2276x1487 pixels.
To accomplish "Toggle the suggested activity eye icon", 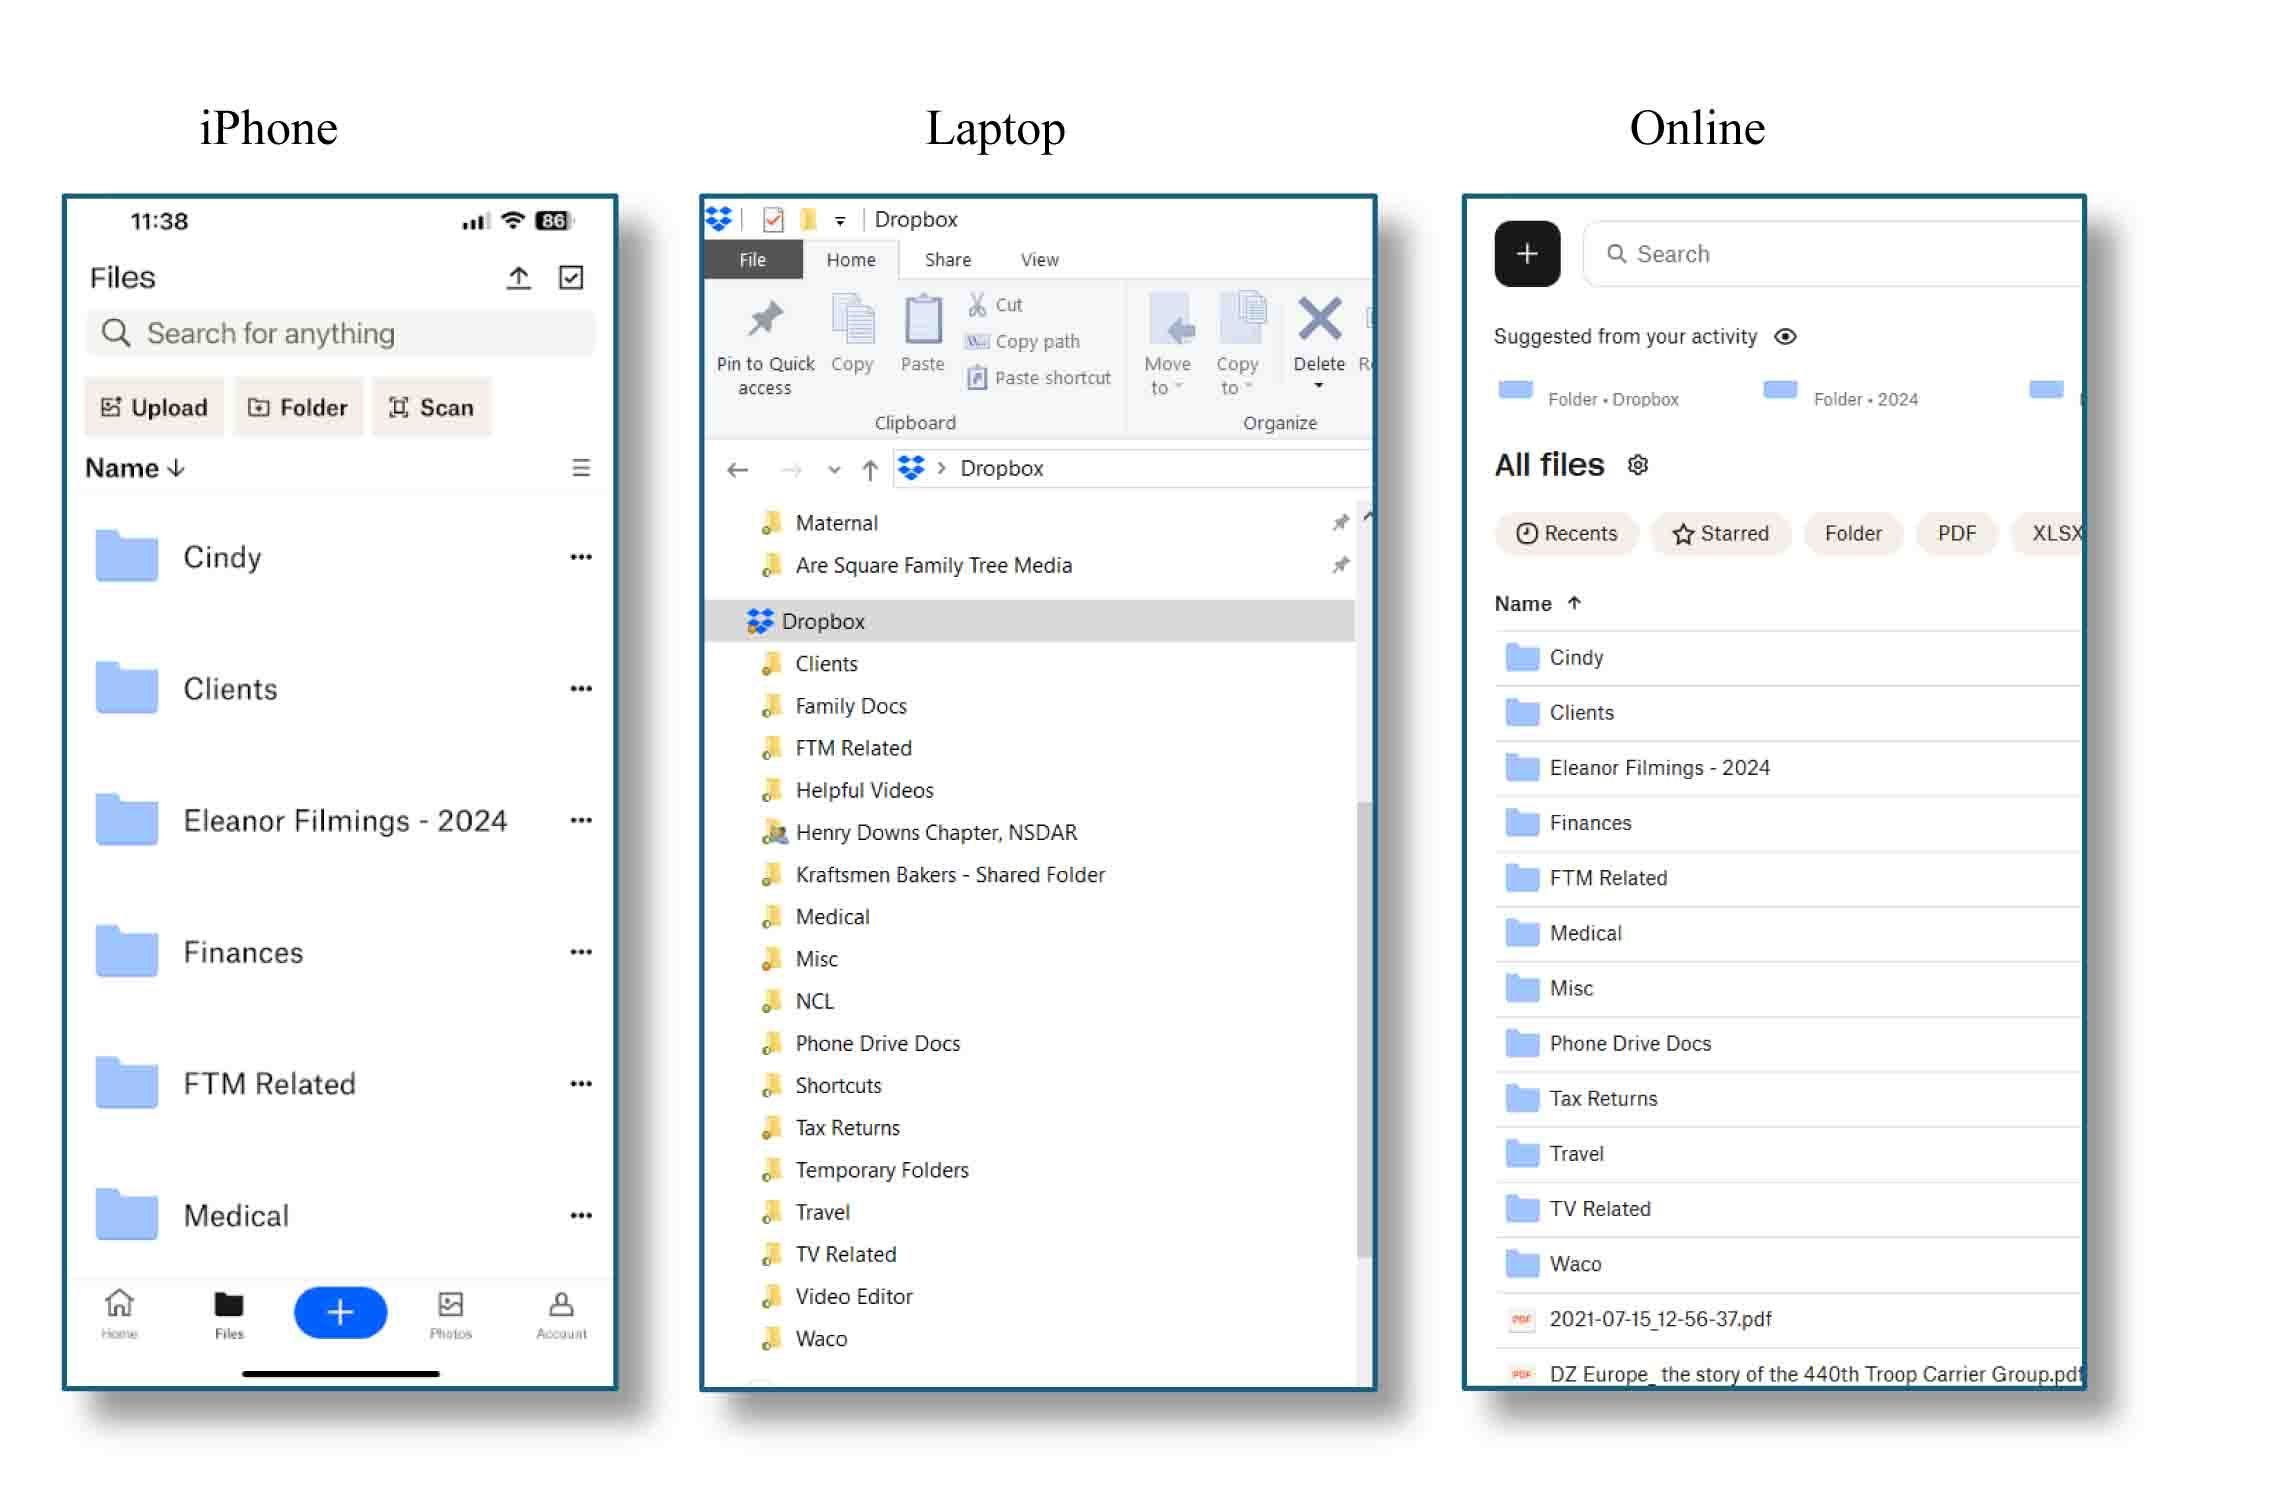I will click(x=1785, y=337).
